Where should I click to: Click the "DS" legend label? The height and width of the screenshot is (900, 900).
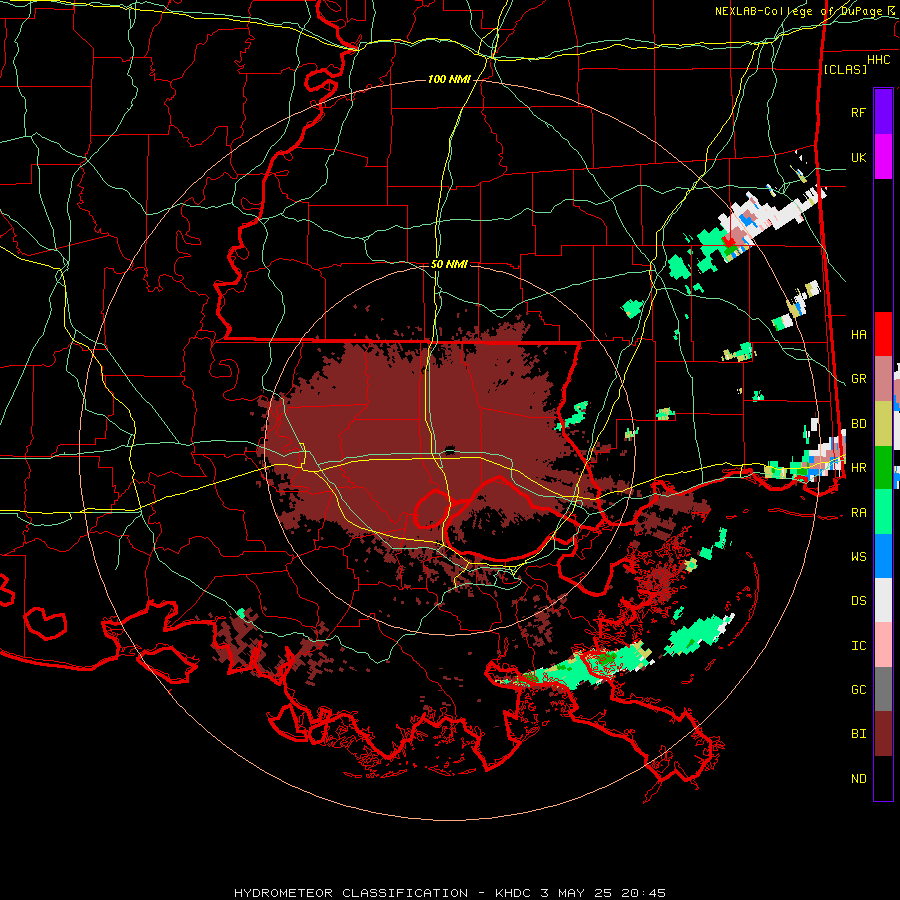coord(858,601)
